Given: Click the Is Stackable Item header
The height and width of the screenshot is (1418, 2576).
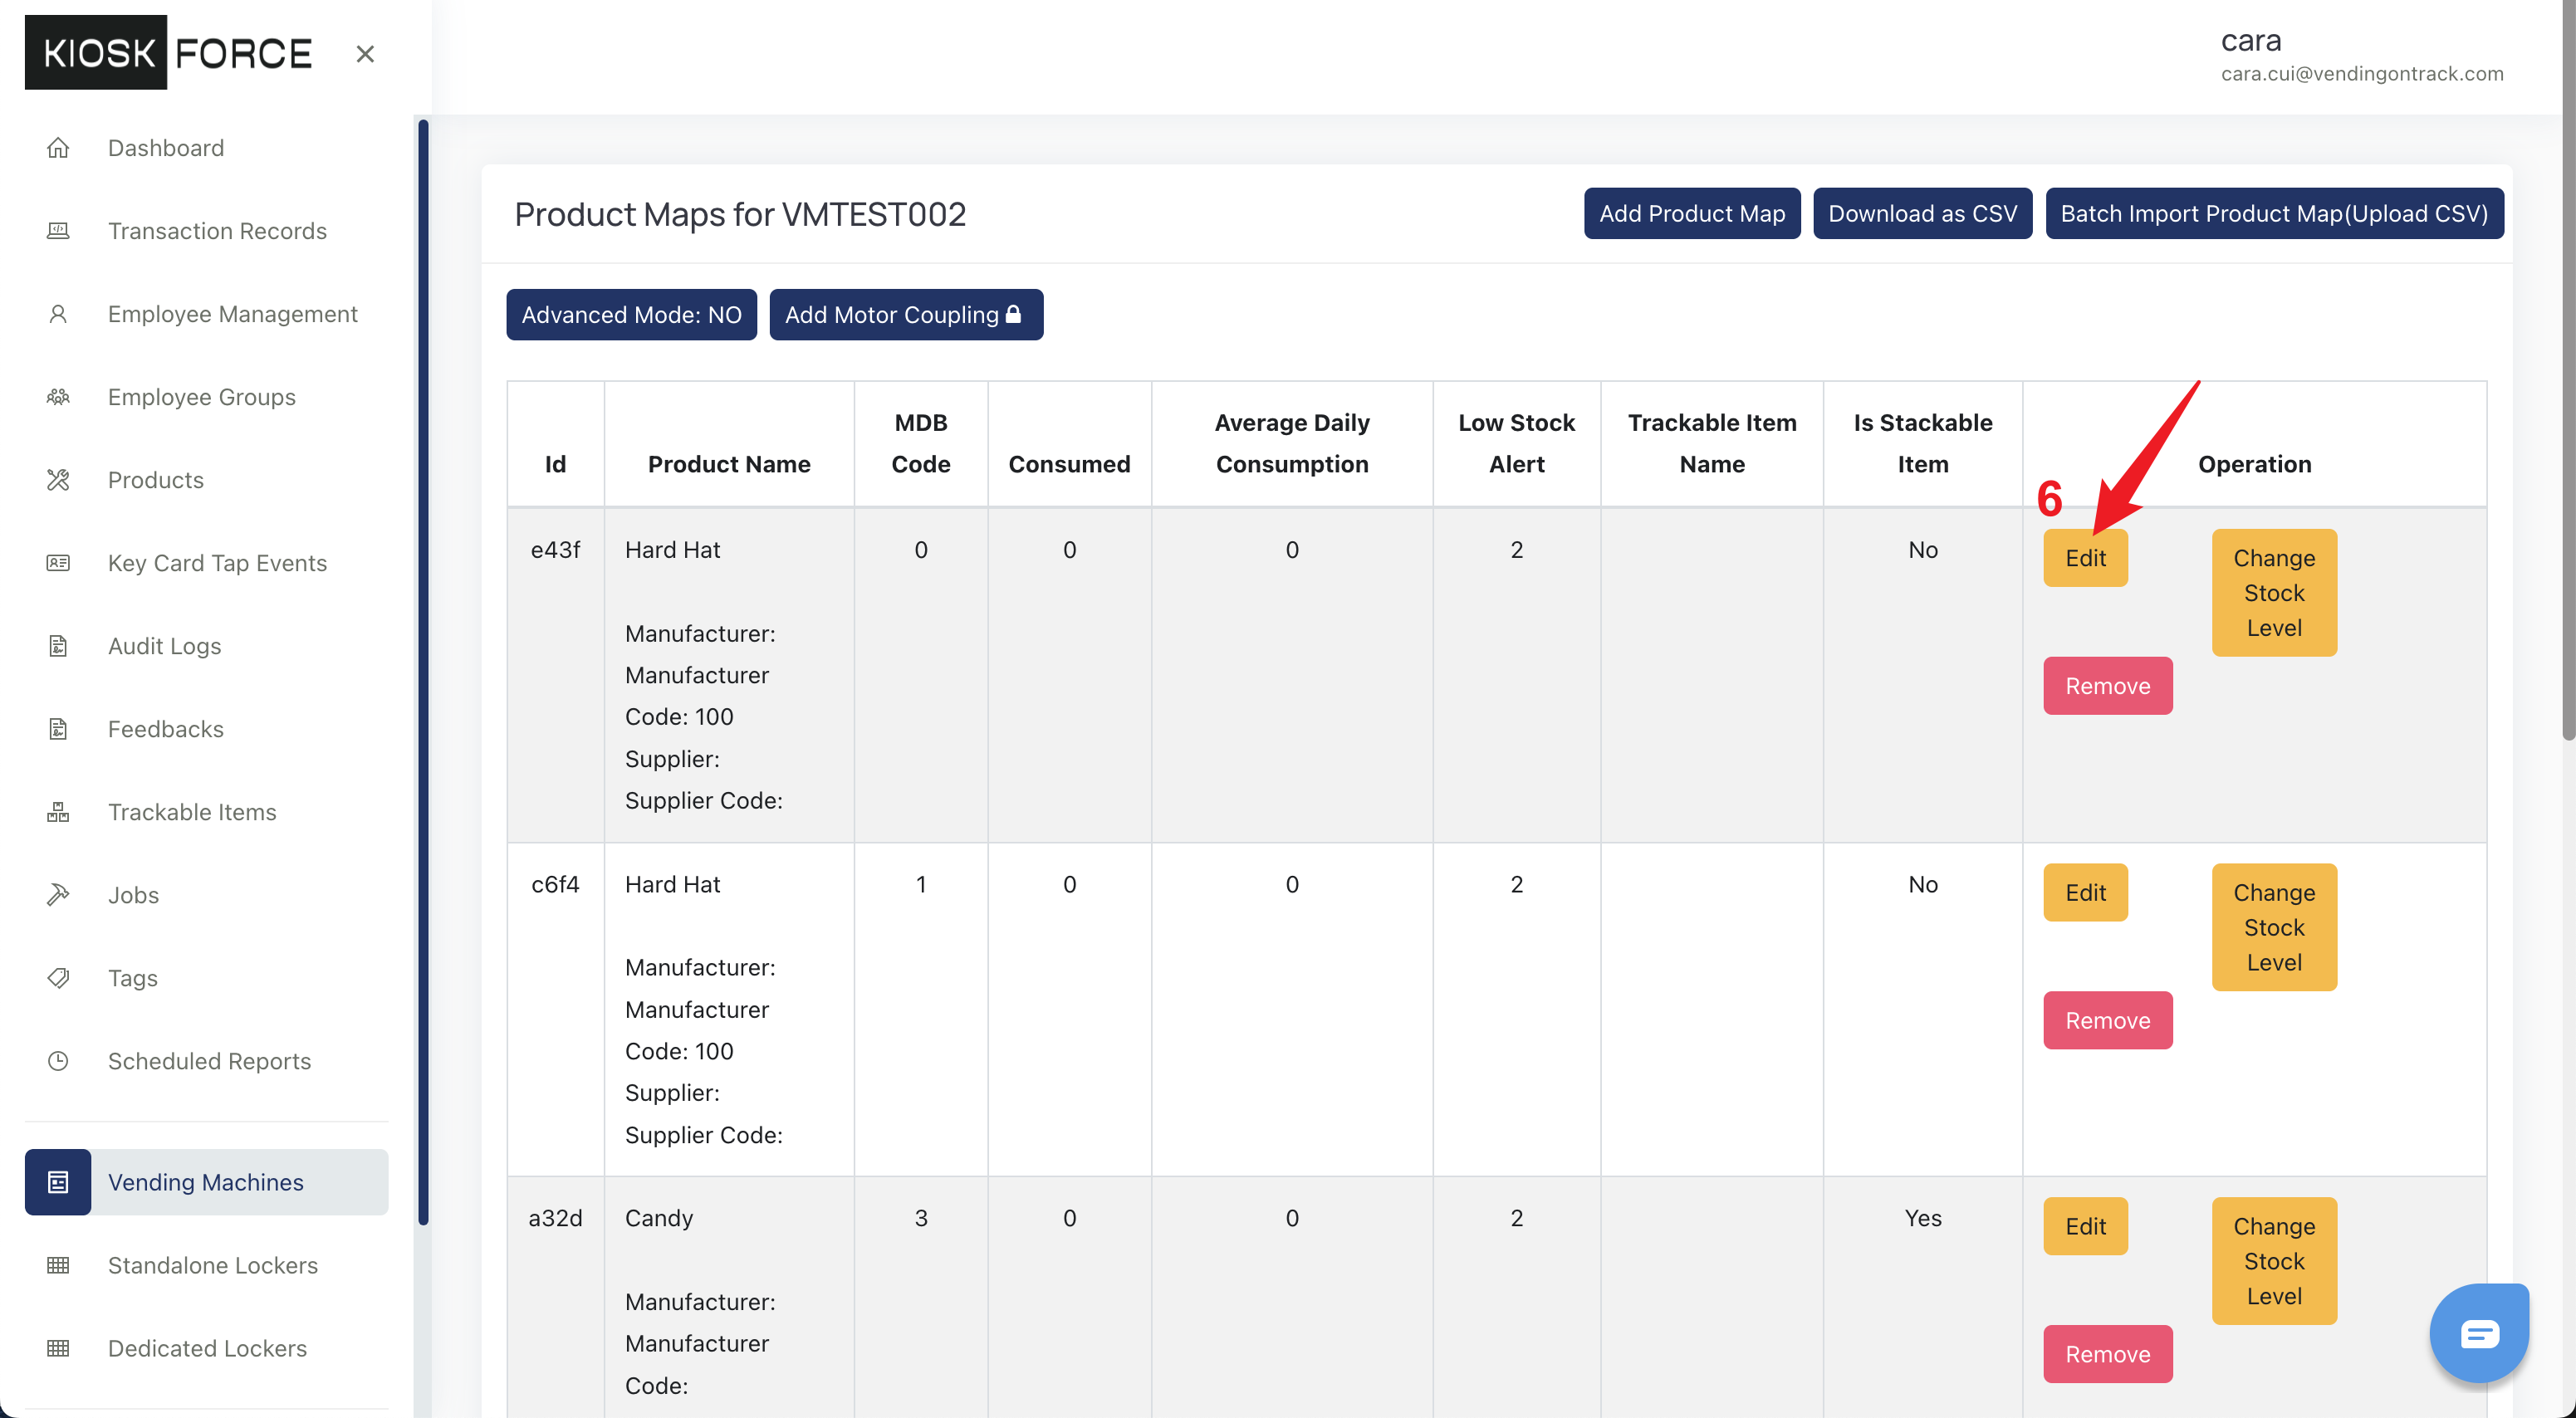Looking at the screenshot, I should click(1922, 443).
